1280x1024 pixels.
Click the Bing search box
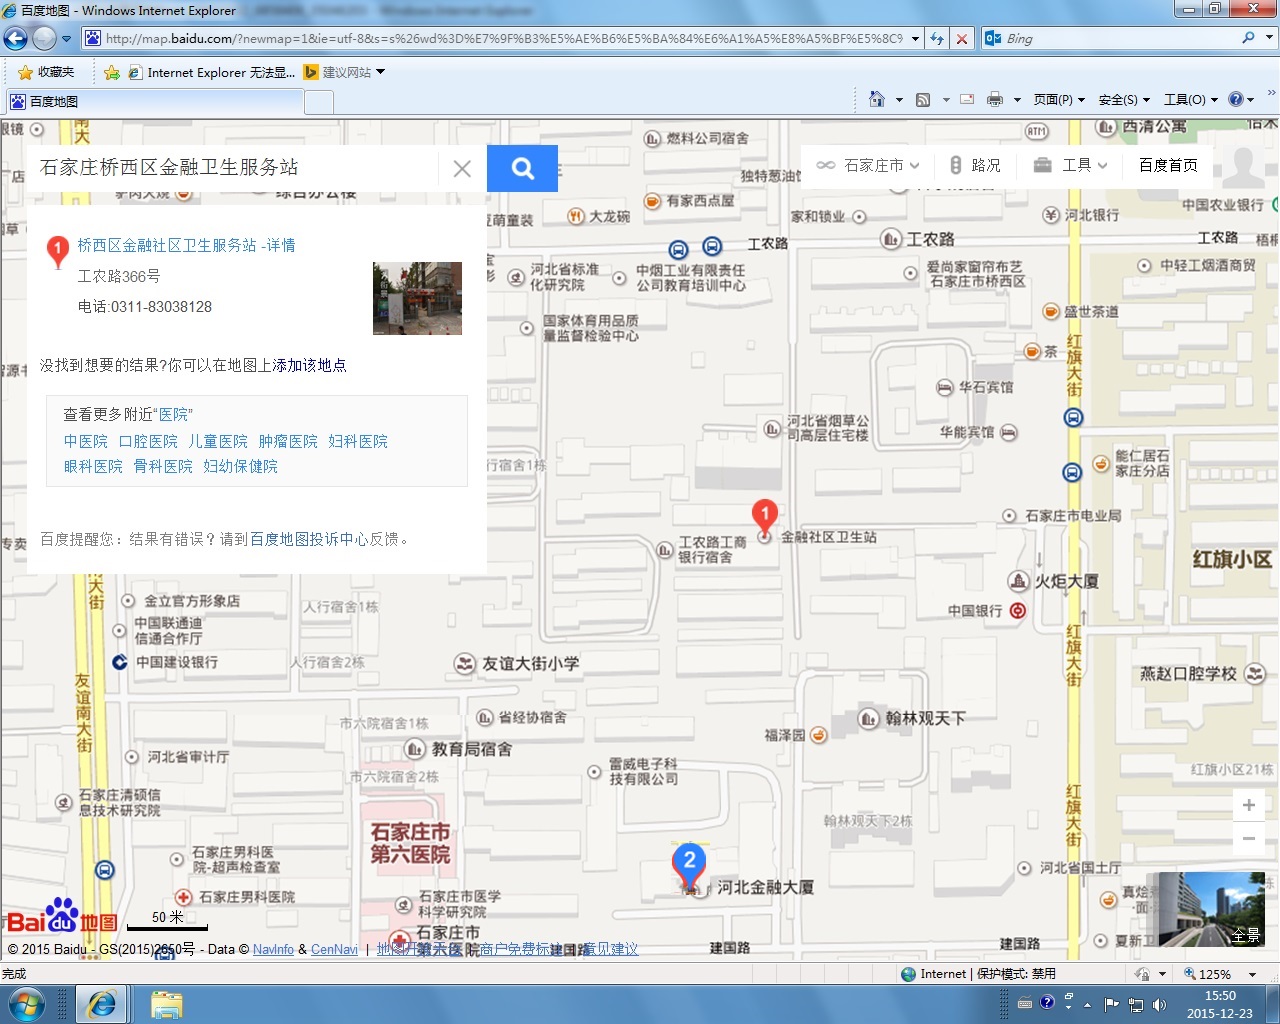click(1121, 38)
